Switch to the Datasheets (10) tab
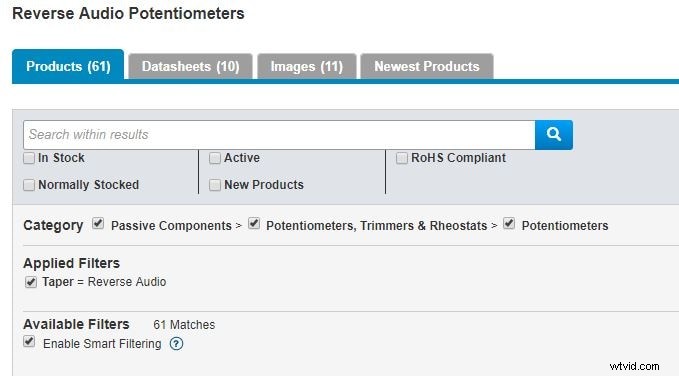Image resolution: width=679 pixels, height=376 pixels. click(191, 66)
